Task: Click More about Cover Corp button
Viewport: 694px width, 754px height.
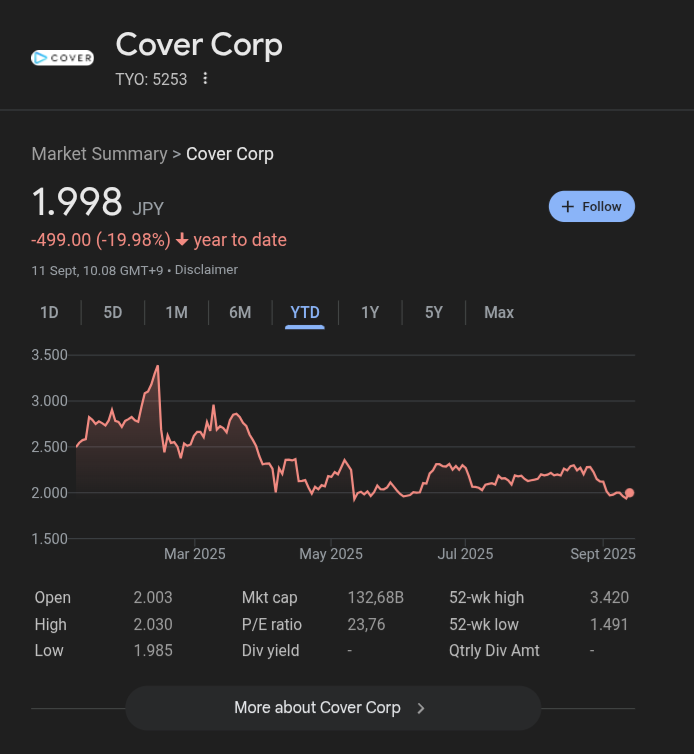Action: 333,708
